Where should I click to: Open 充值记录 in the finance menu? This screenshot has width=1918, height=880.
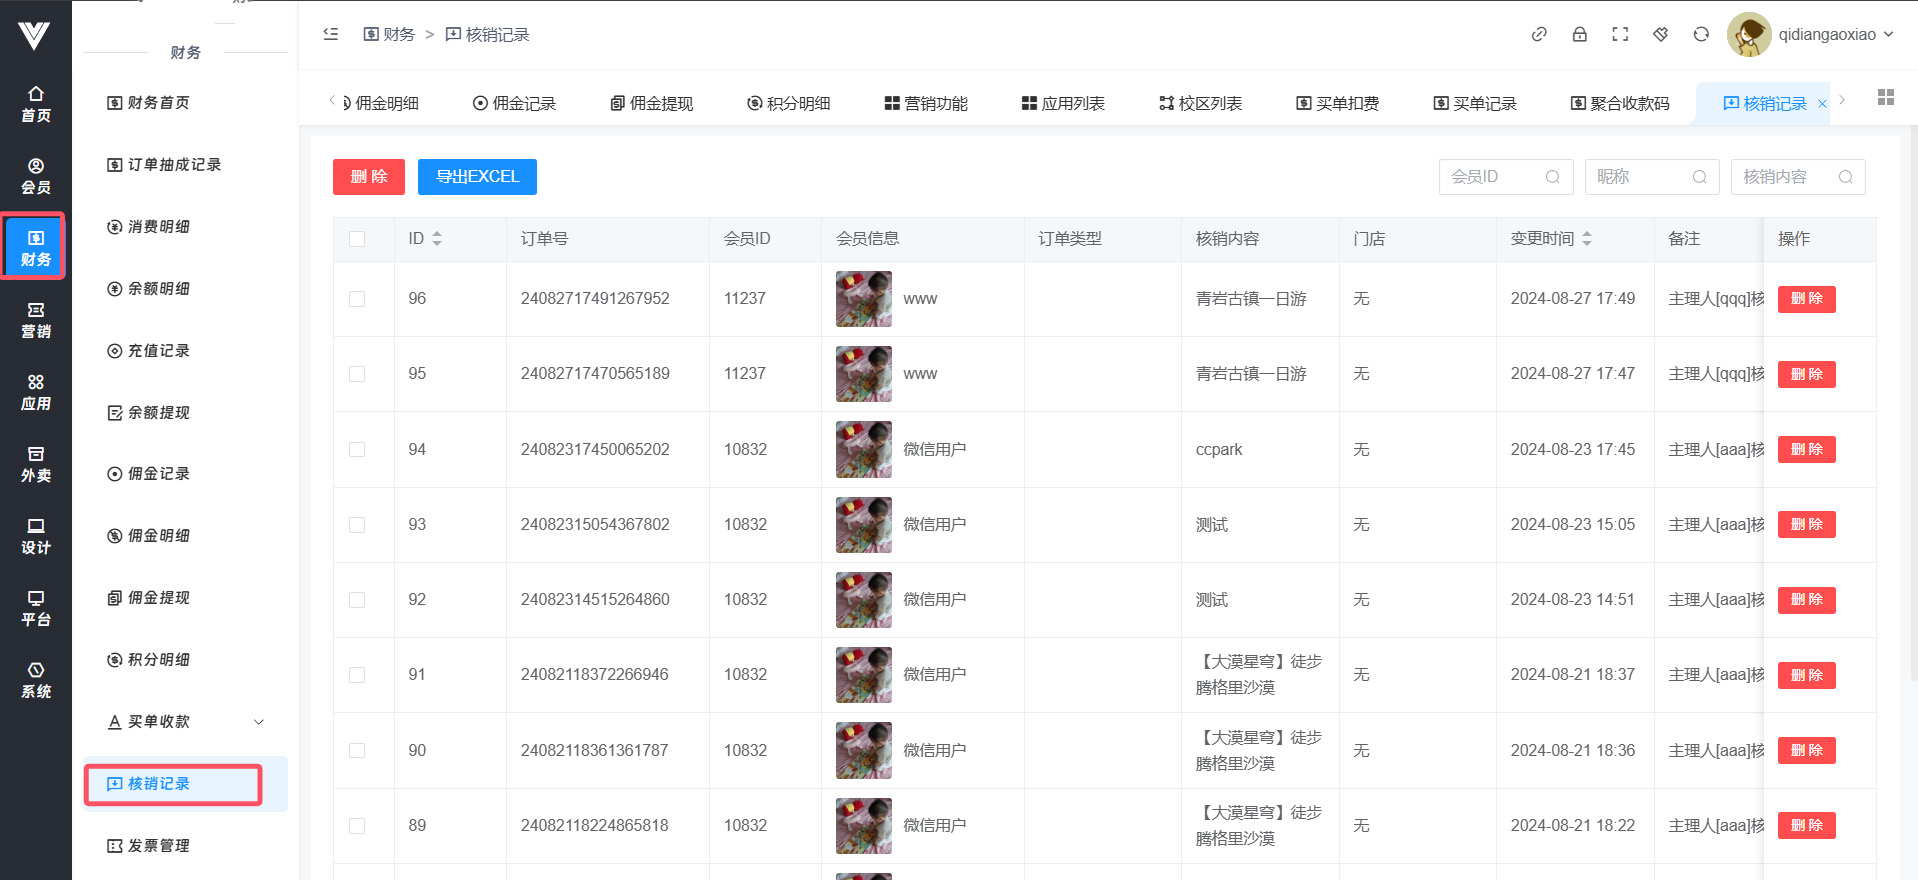point(158,351)
